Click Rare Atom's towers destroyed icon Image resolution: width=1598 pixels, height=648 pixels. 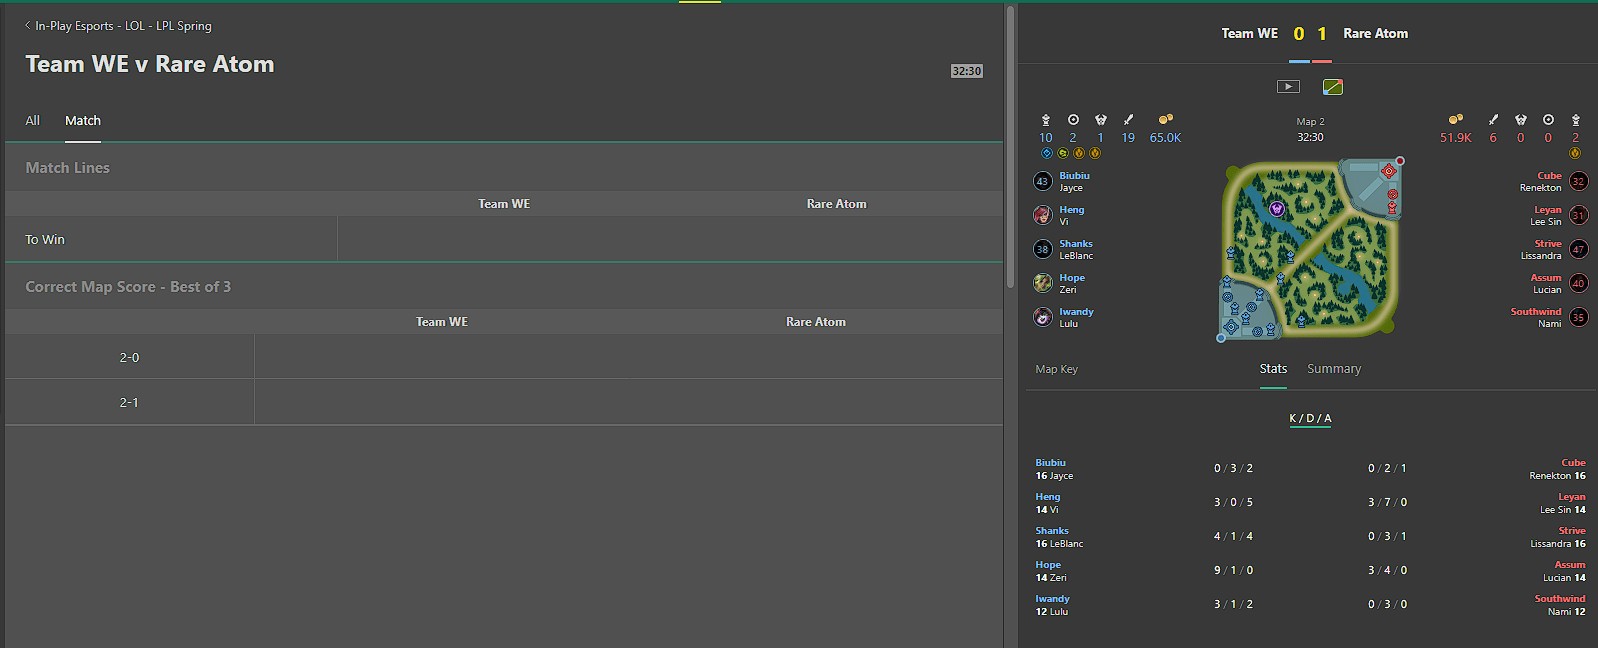(1576, 120)
